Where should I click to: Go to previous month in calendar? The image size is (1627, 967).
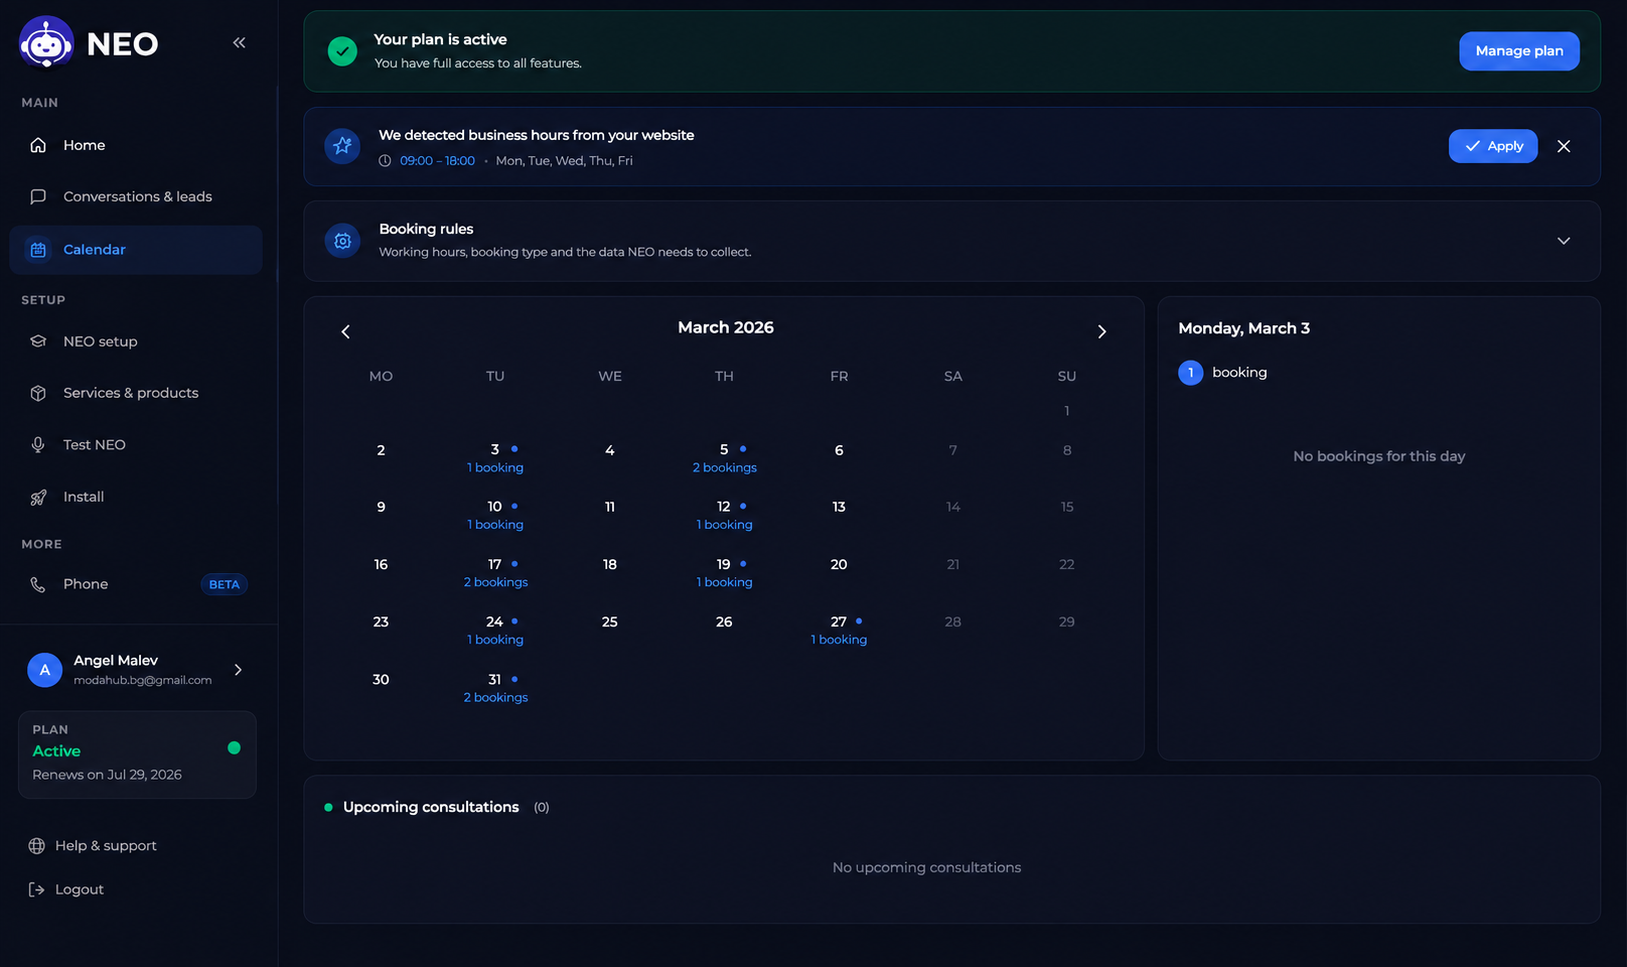click(x=346, y=332)
